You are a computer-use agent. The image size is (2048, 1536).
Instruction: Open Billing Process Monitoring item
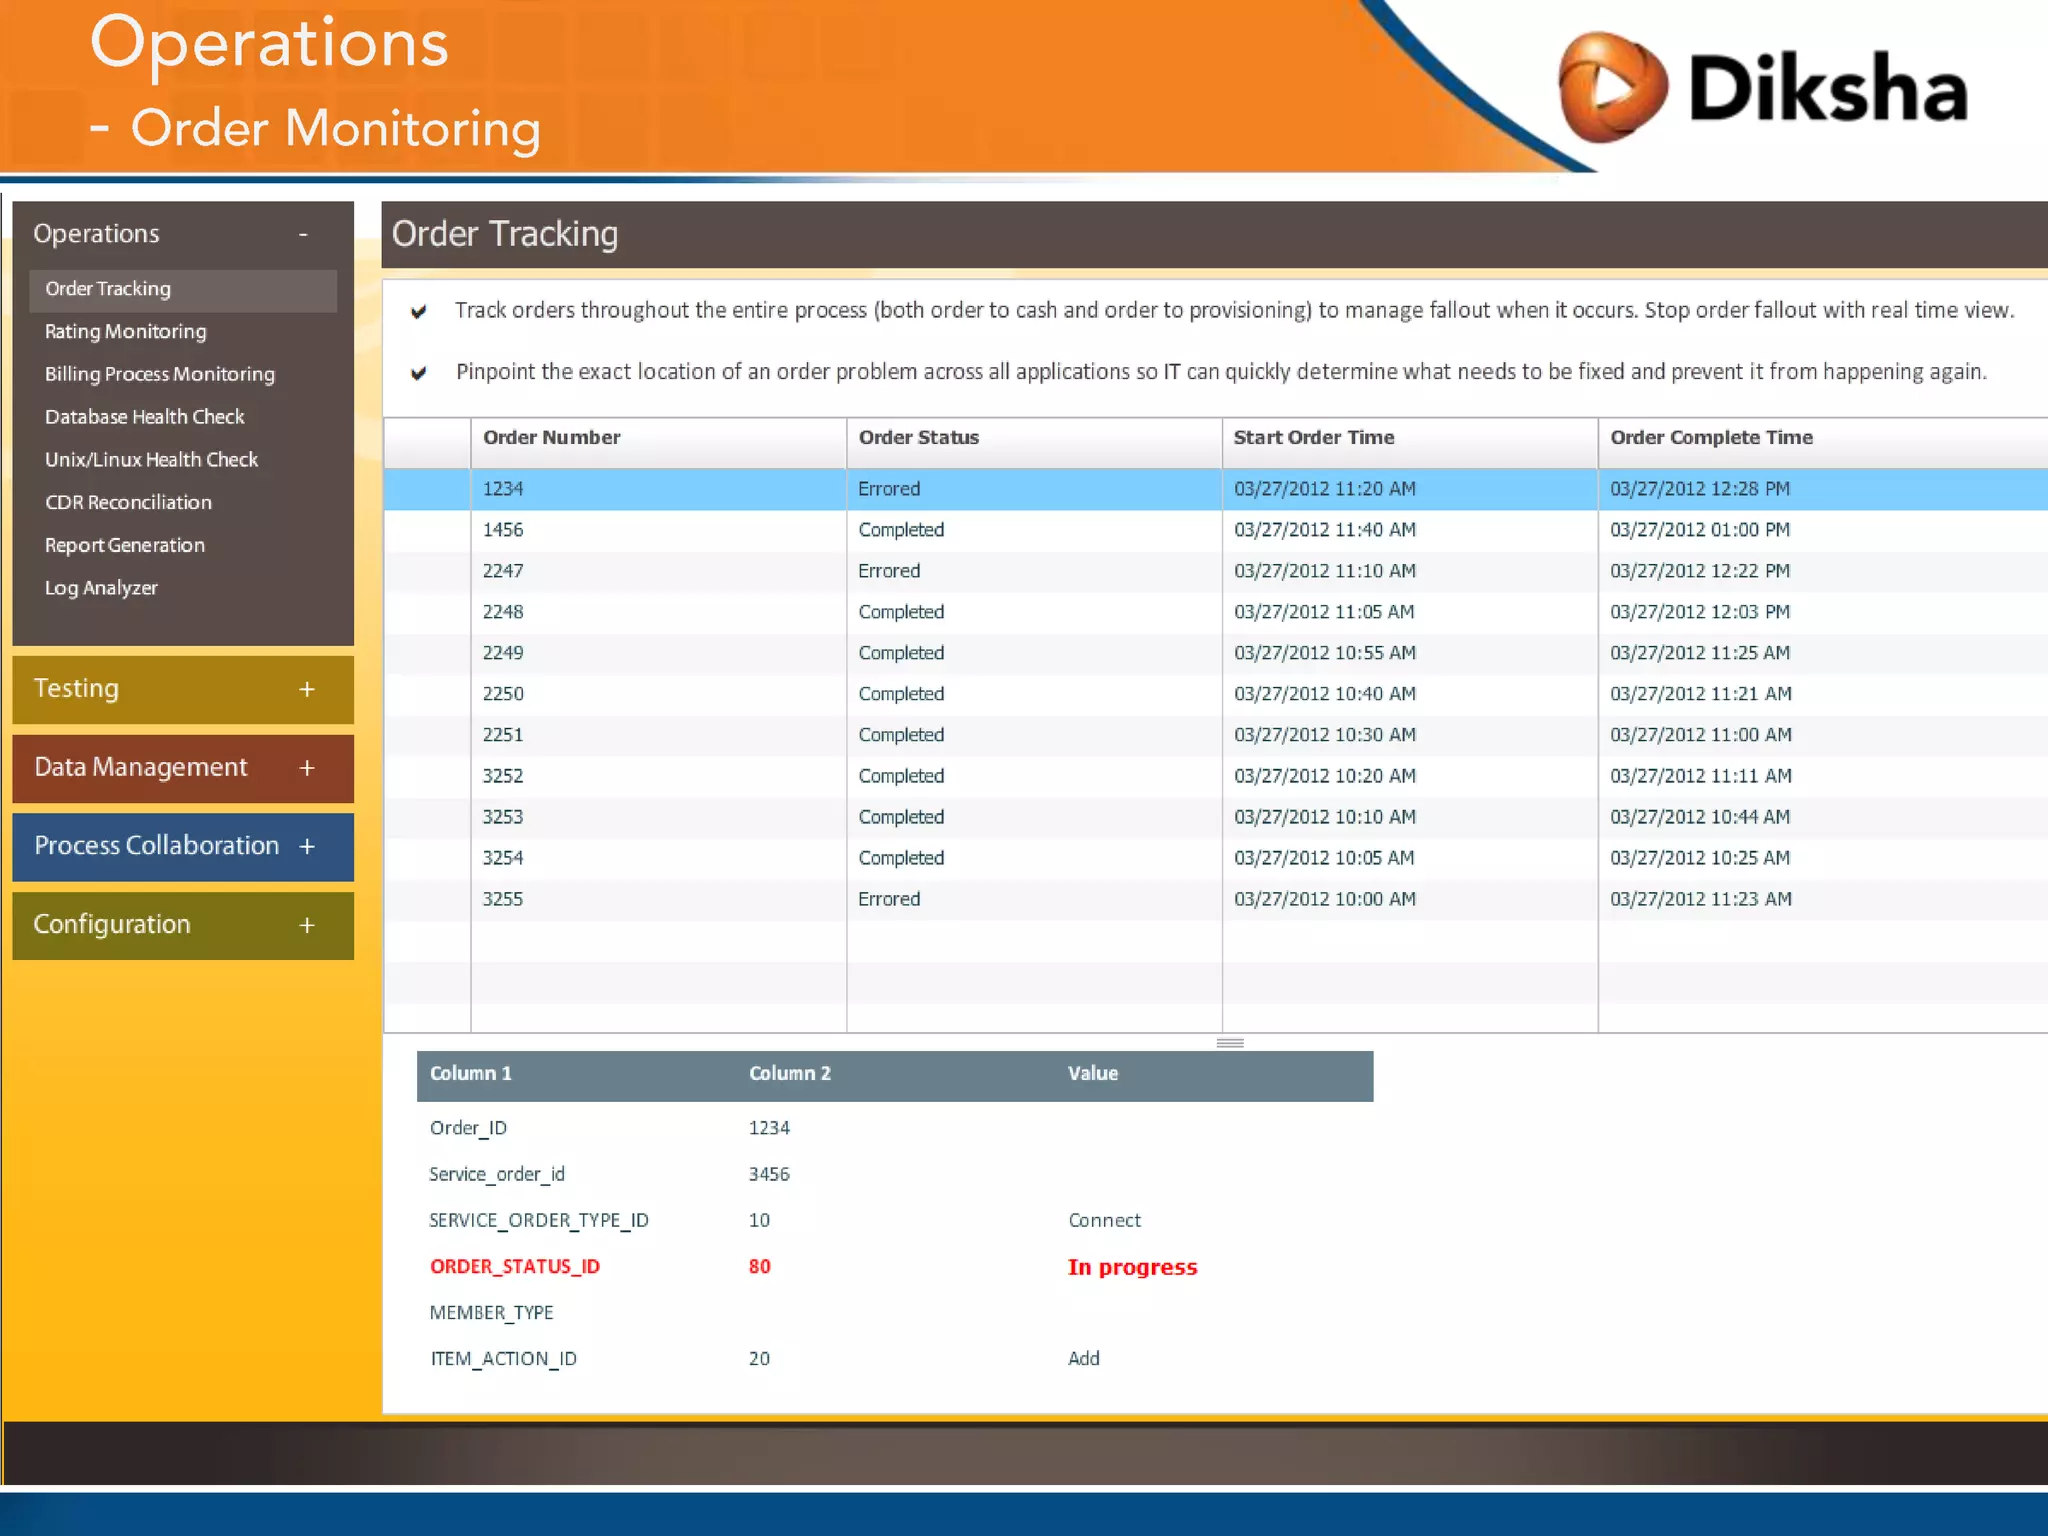pyautogui.click(x=159, y=374)
